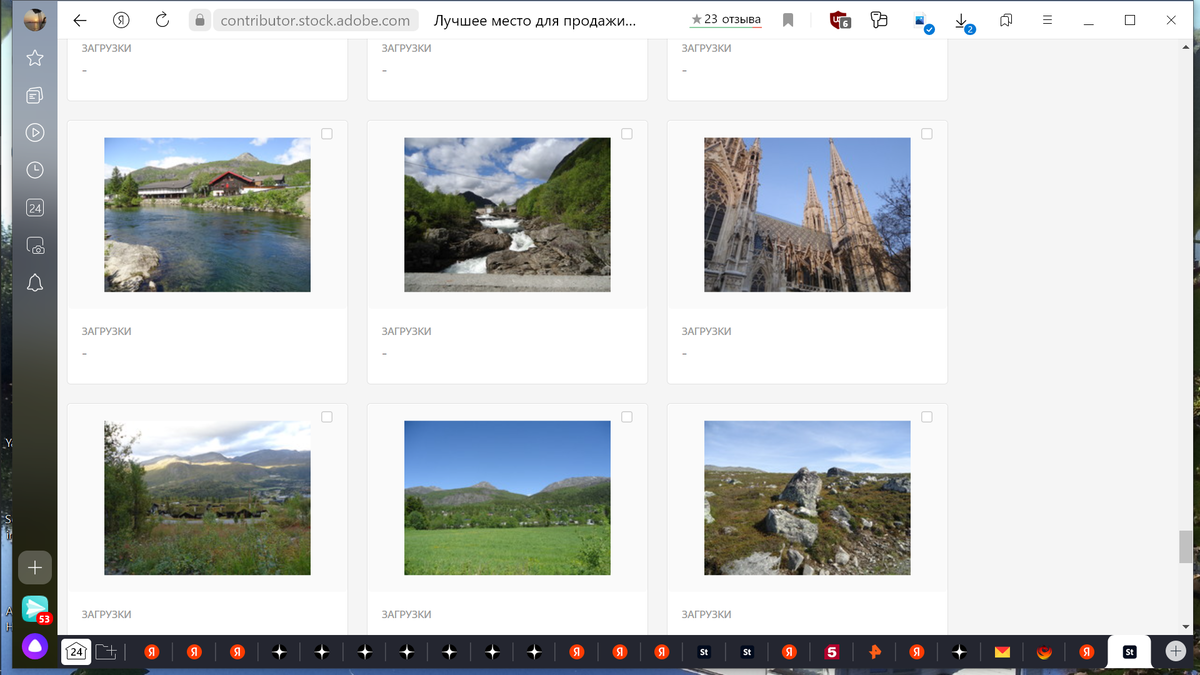Viewport: 1200px width, 675px height.
Task: Open the Yandex home Я button
Action: point(121,20)
